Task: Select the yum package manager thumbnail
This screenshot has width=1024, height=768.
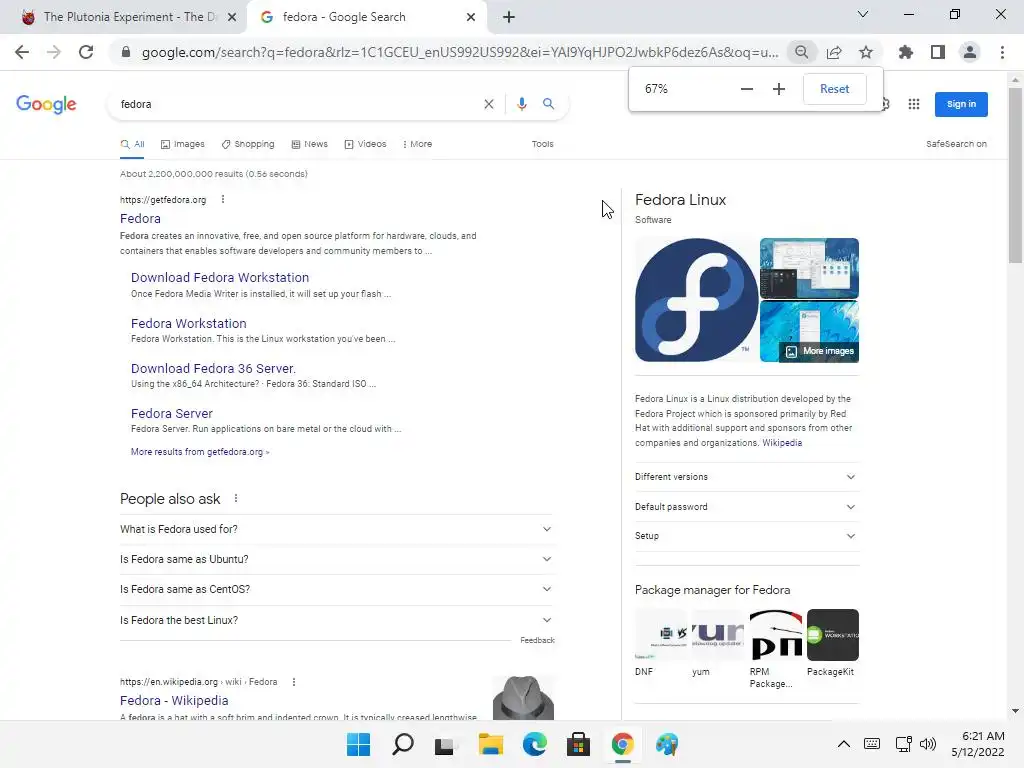Action: click(x=718, y=635)
